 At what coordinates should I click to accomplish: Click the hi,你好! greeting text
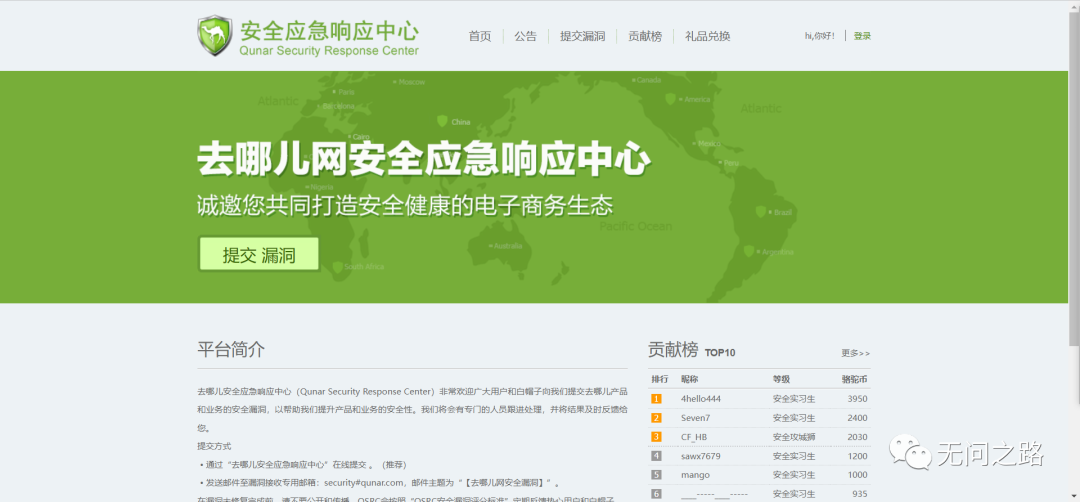pos(820,36)
